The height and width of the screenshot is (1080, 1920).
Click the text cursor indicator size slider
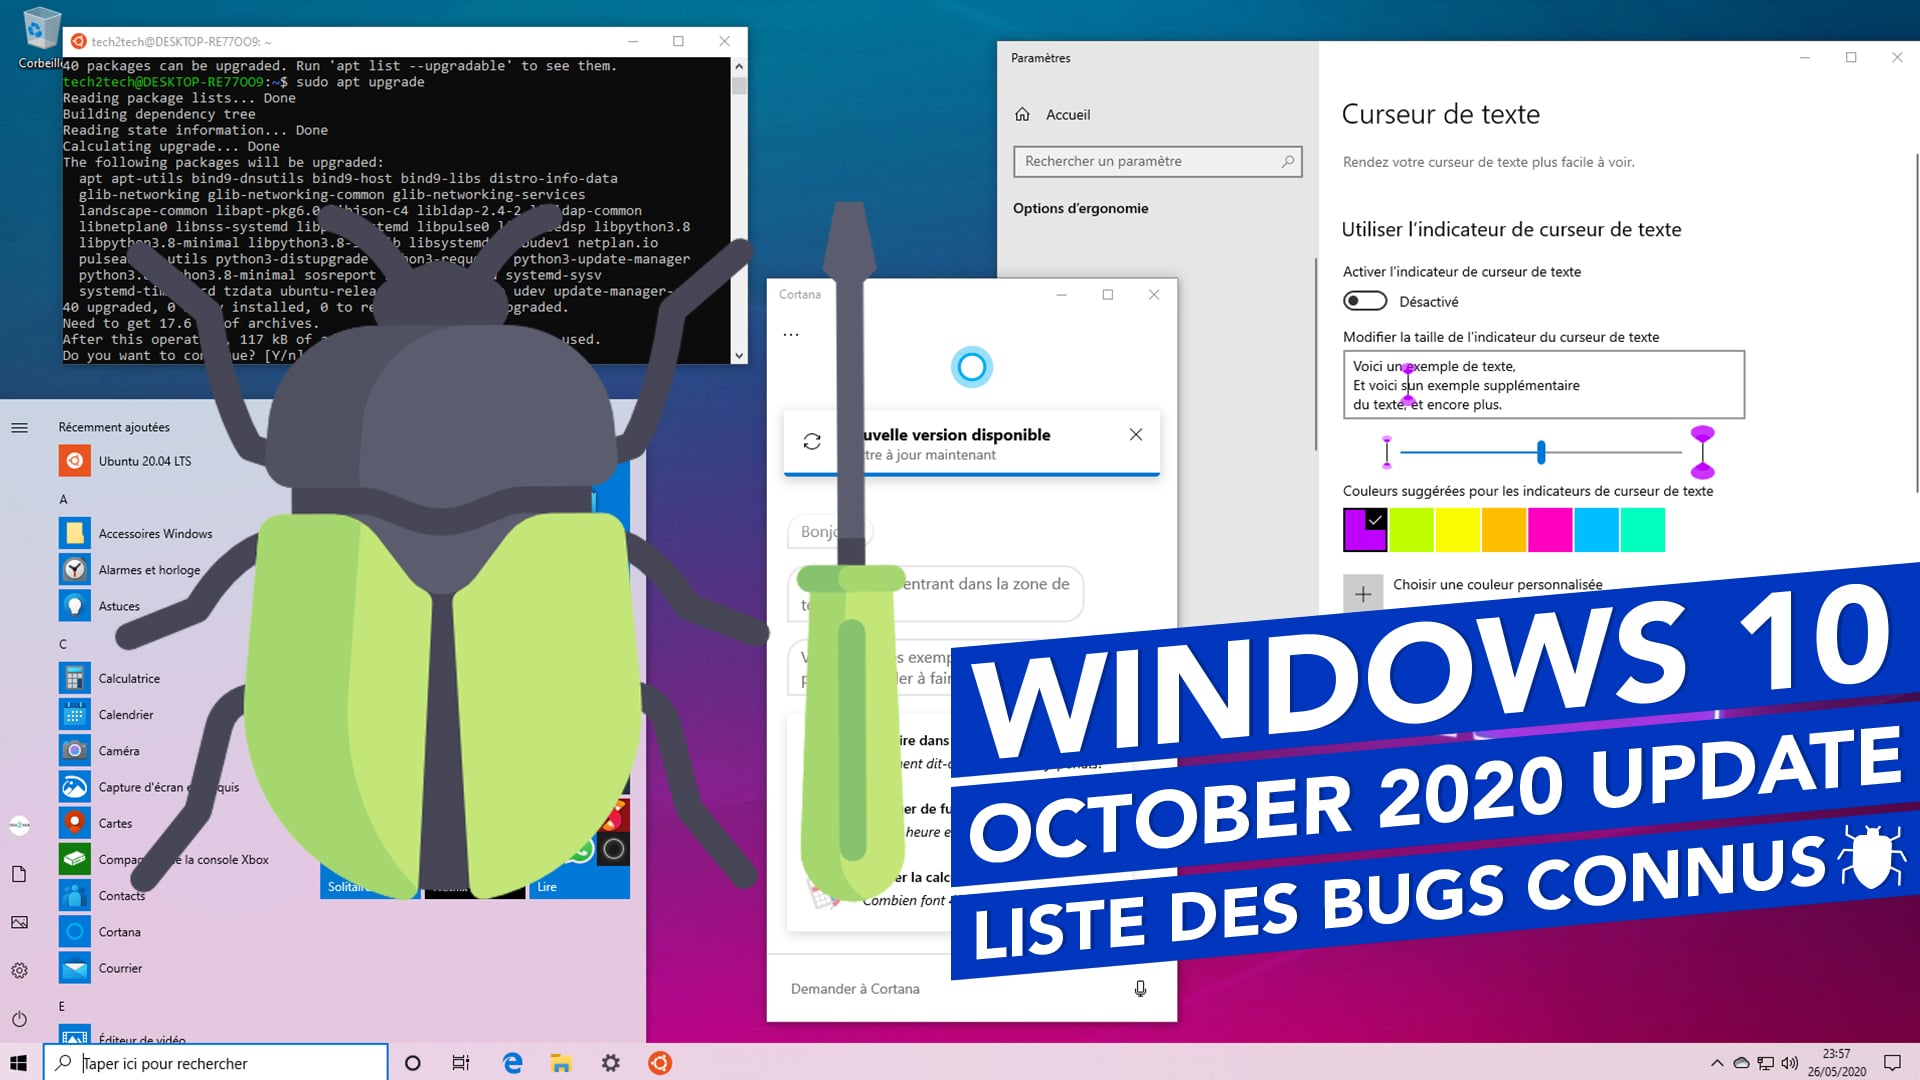[x=1541, y=452]
